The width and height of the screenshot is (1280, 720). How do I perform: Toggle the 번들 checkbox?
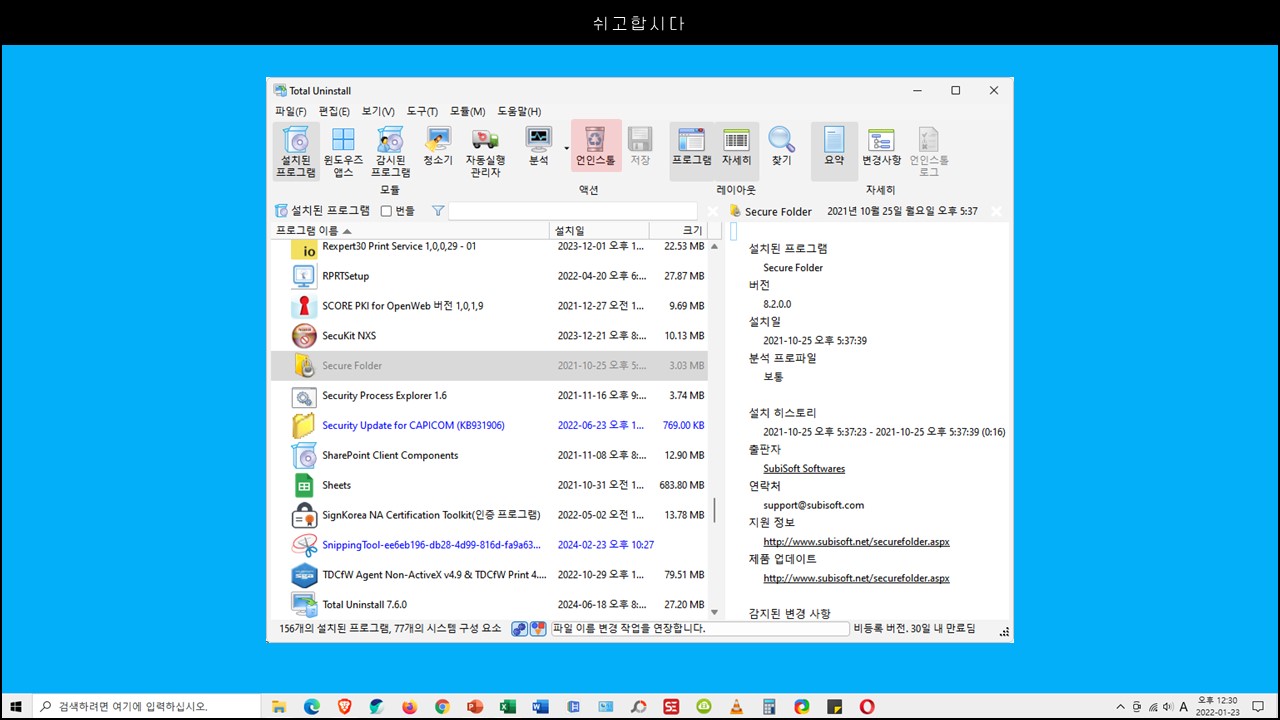[x=386, y=211]
